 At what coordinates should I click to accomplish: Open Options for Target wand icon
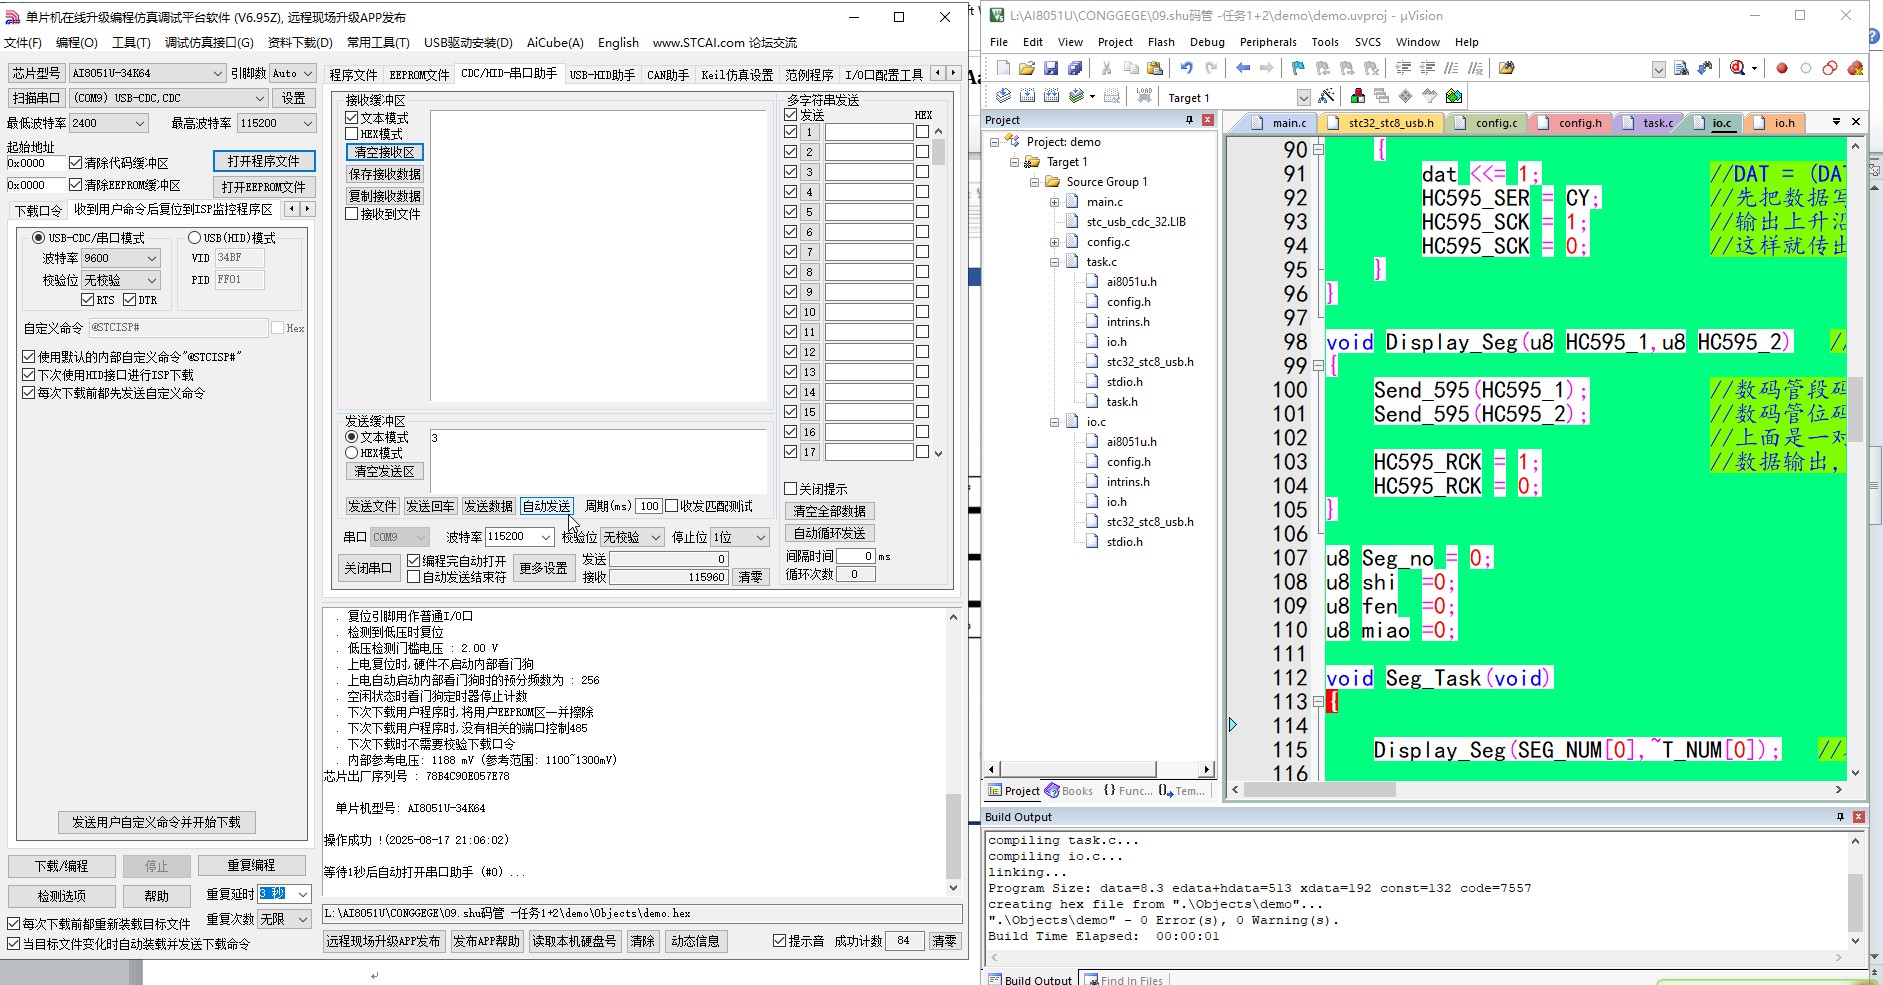click(1326, 96)
